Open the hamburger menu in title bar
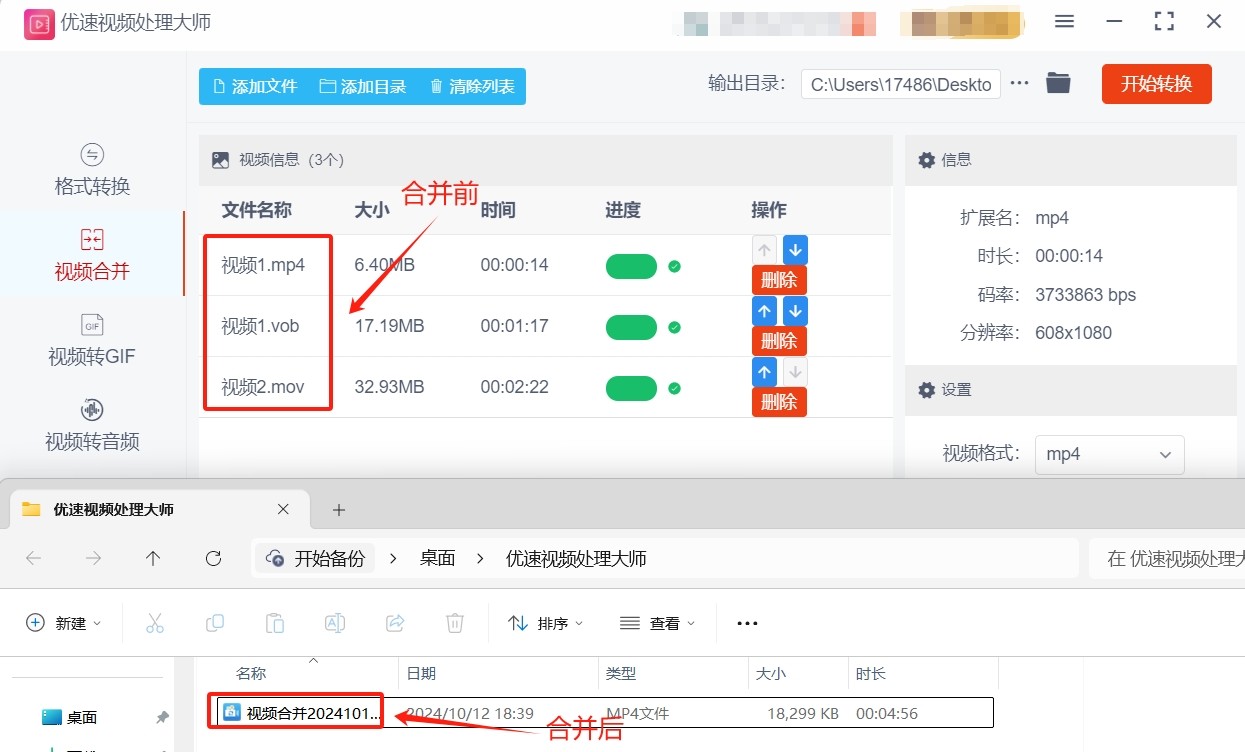Screen dimensions: 1245x752 tap(1065, 22)
